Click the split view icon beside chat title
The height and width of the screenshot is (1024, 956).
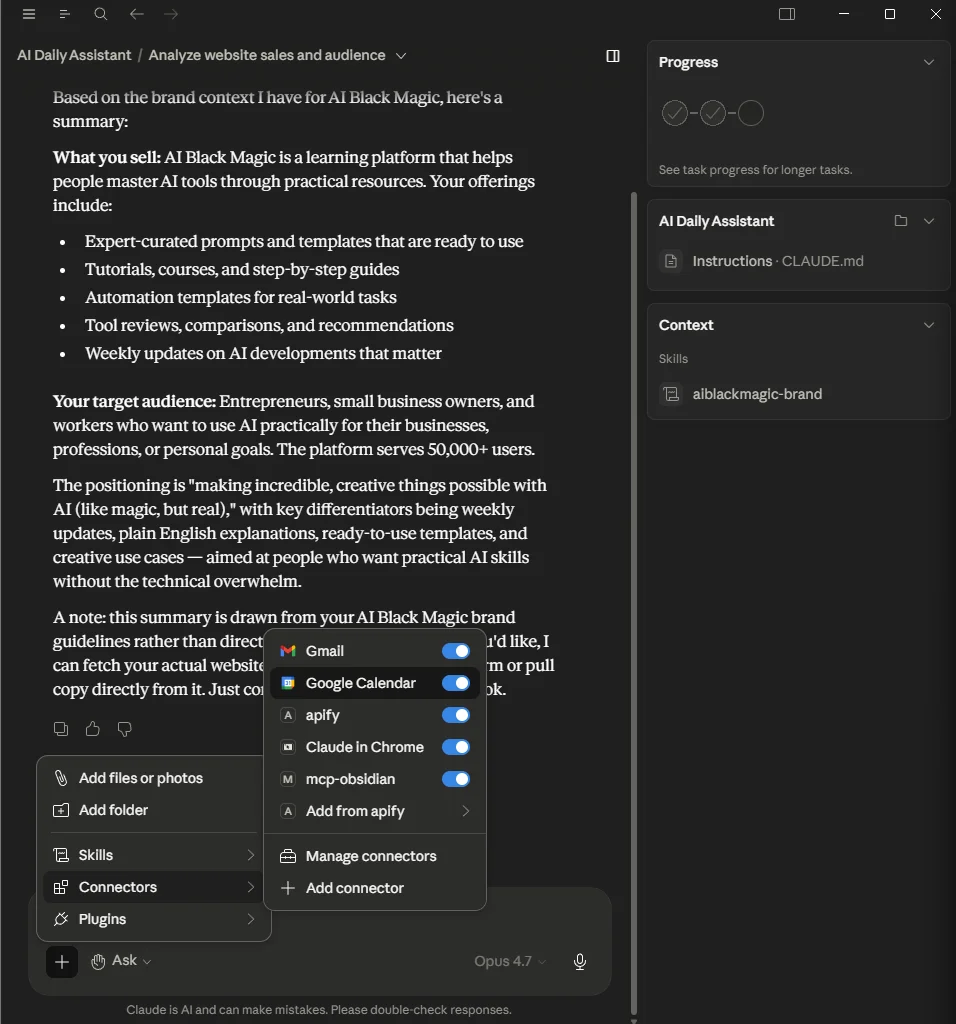[x=613, y=56]
